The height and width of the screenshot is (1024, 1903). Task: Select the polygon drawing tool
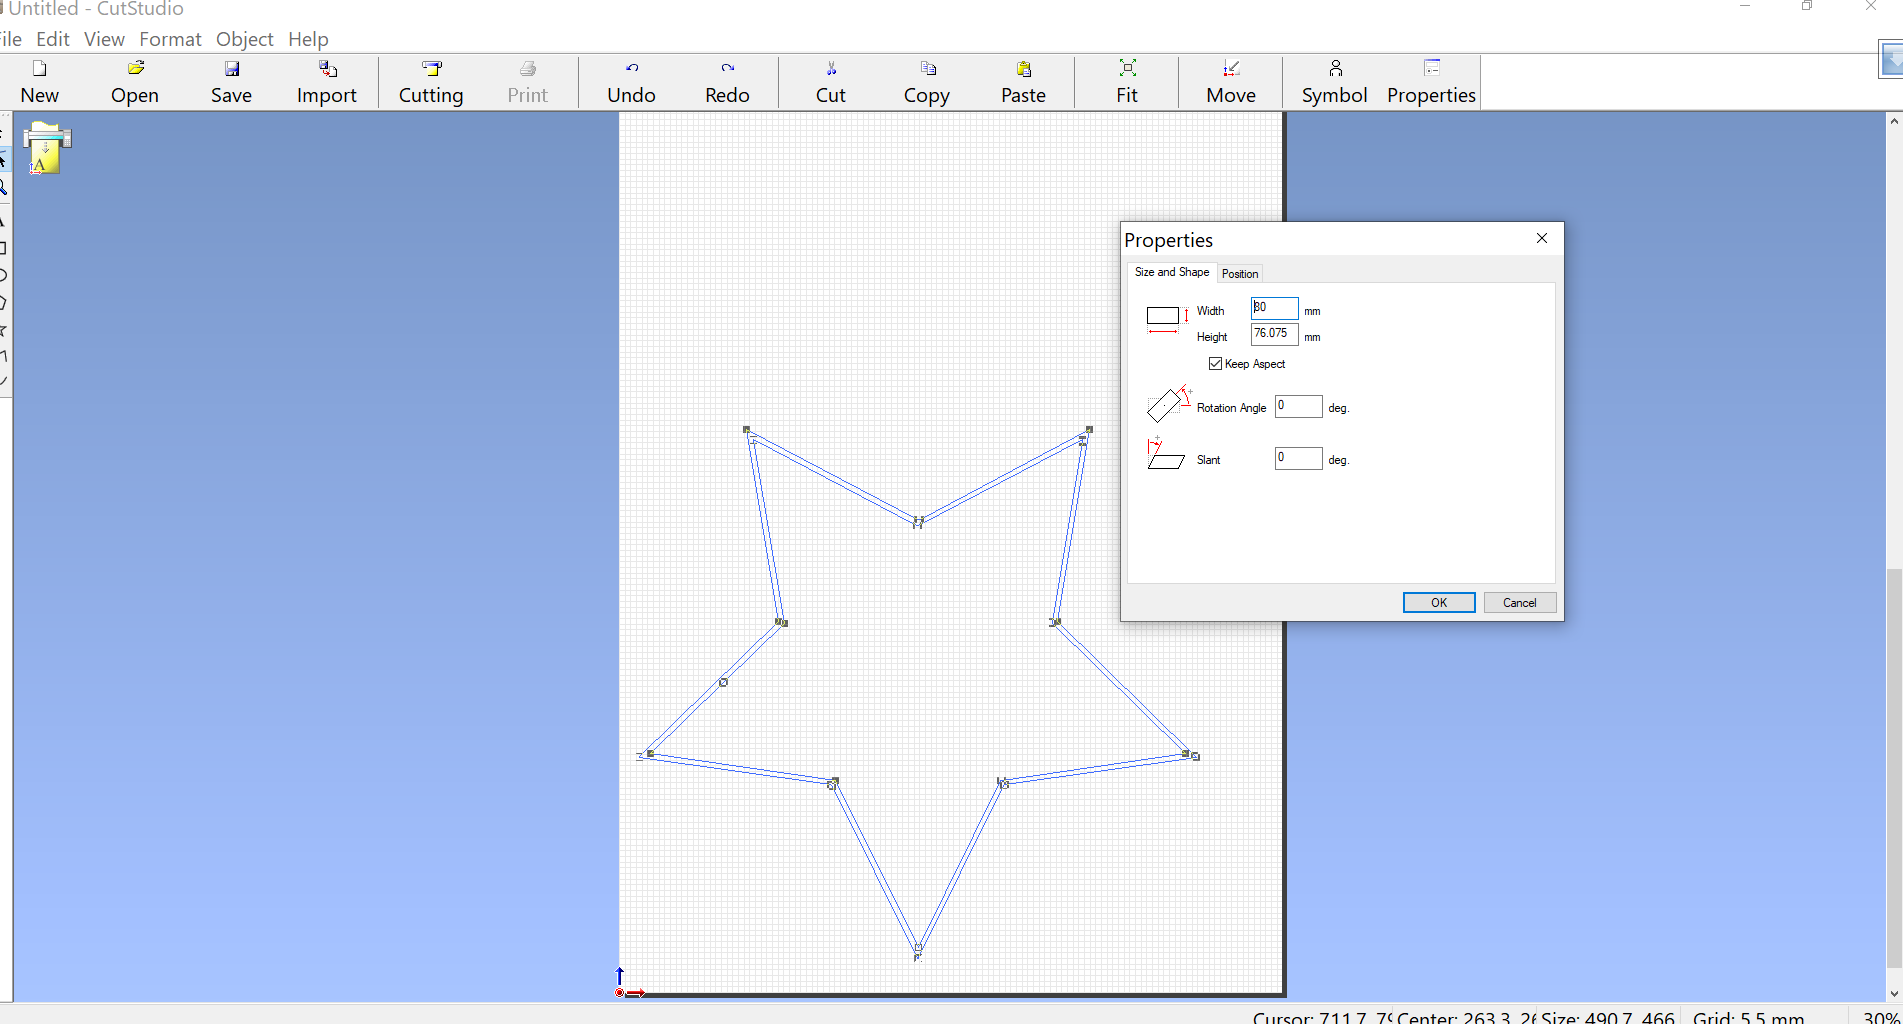[x=3, y=302]
